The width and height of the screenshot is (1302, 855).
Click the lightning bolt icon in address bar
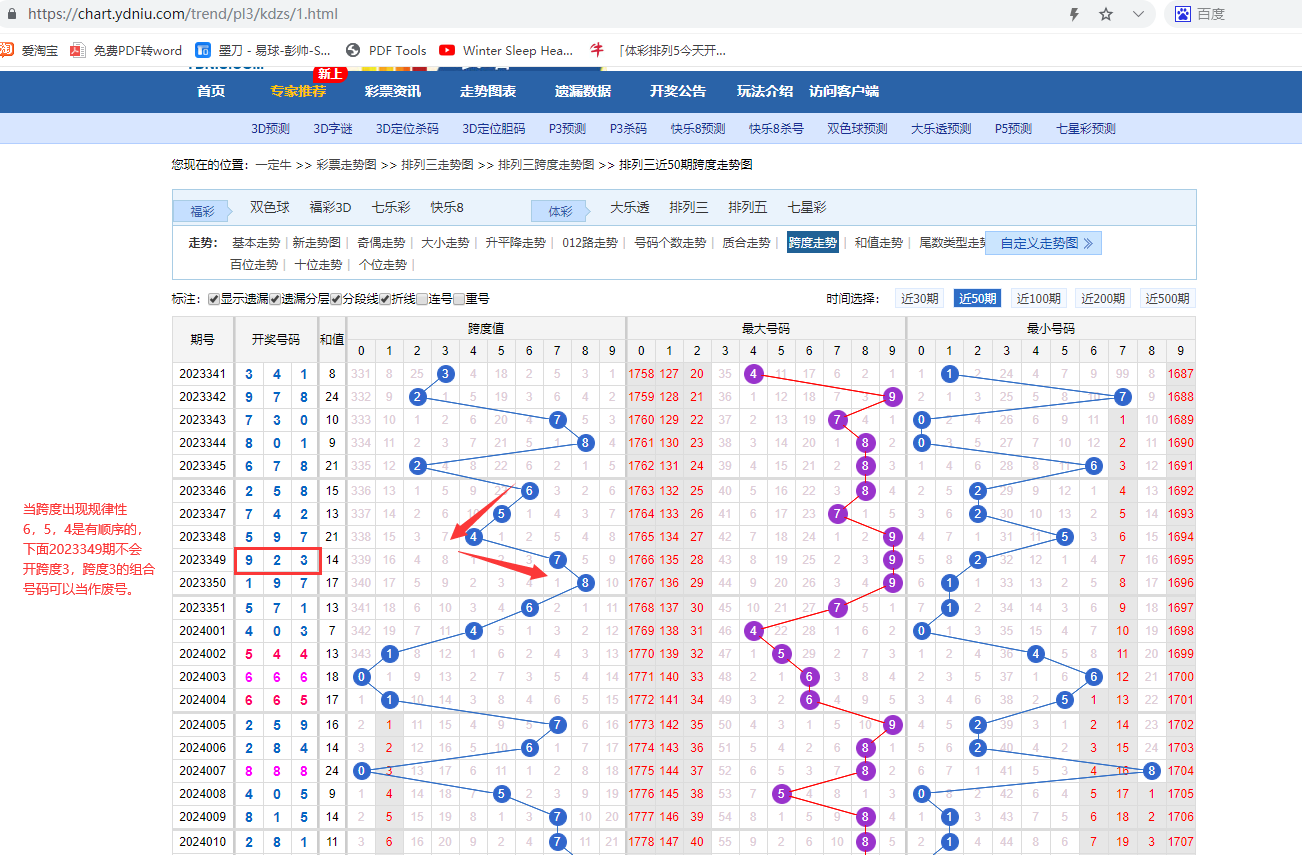[1075, 14]
